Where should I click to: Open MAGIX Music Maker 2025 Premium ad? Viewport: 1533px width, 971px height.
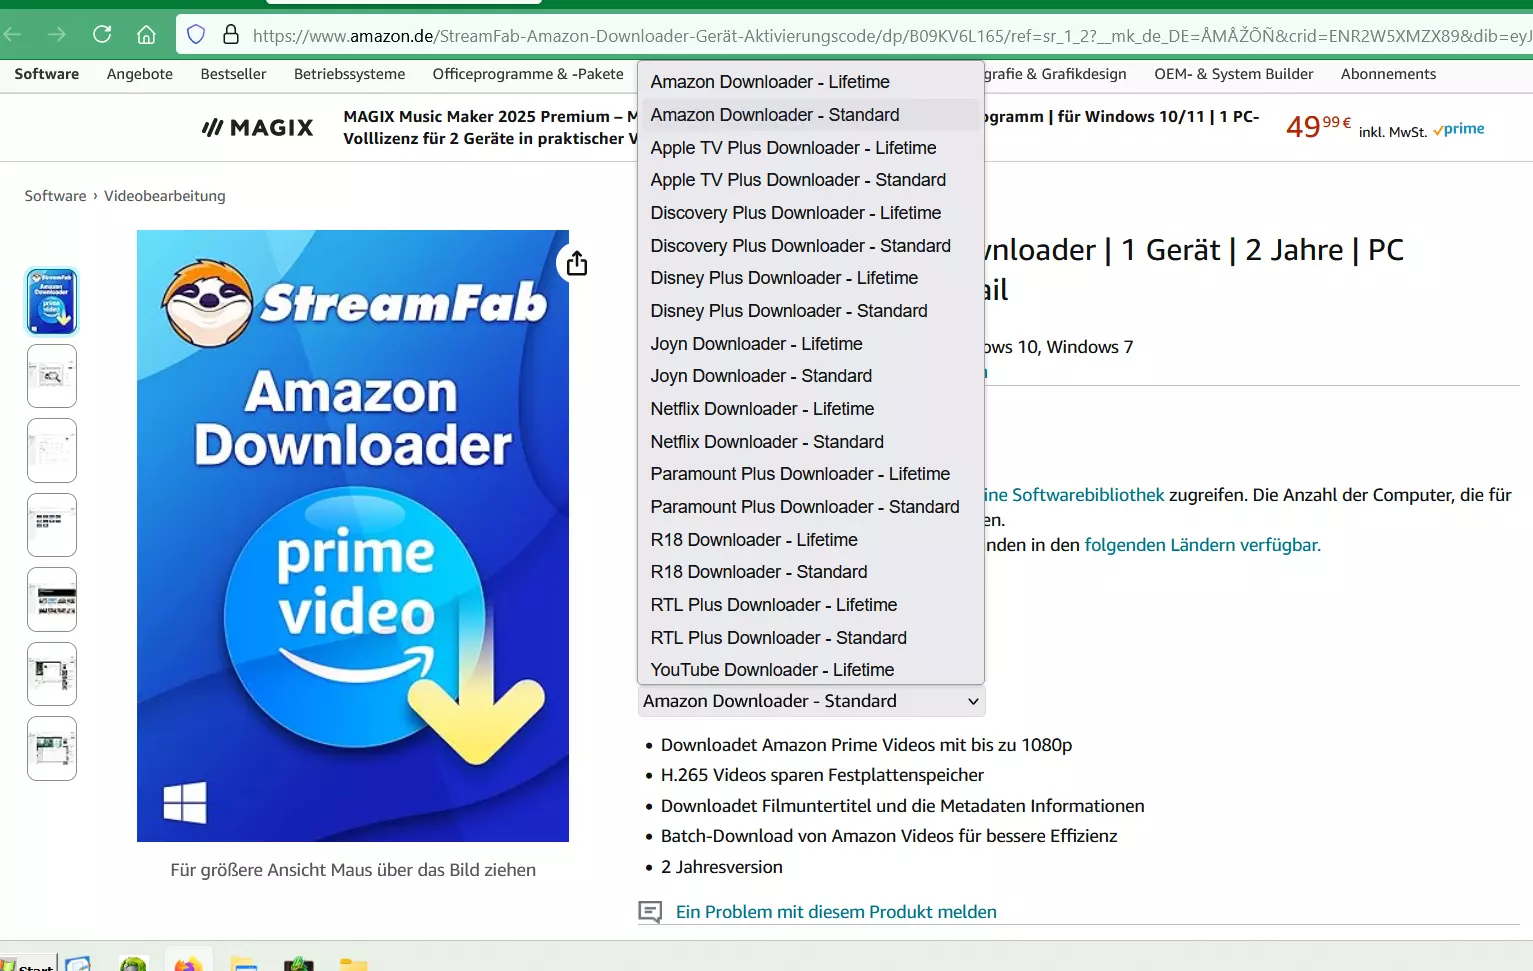point(490,127)
